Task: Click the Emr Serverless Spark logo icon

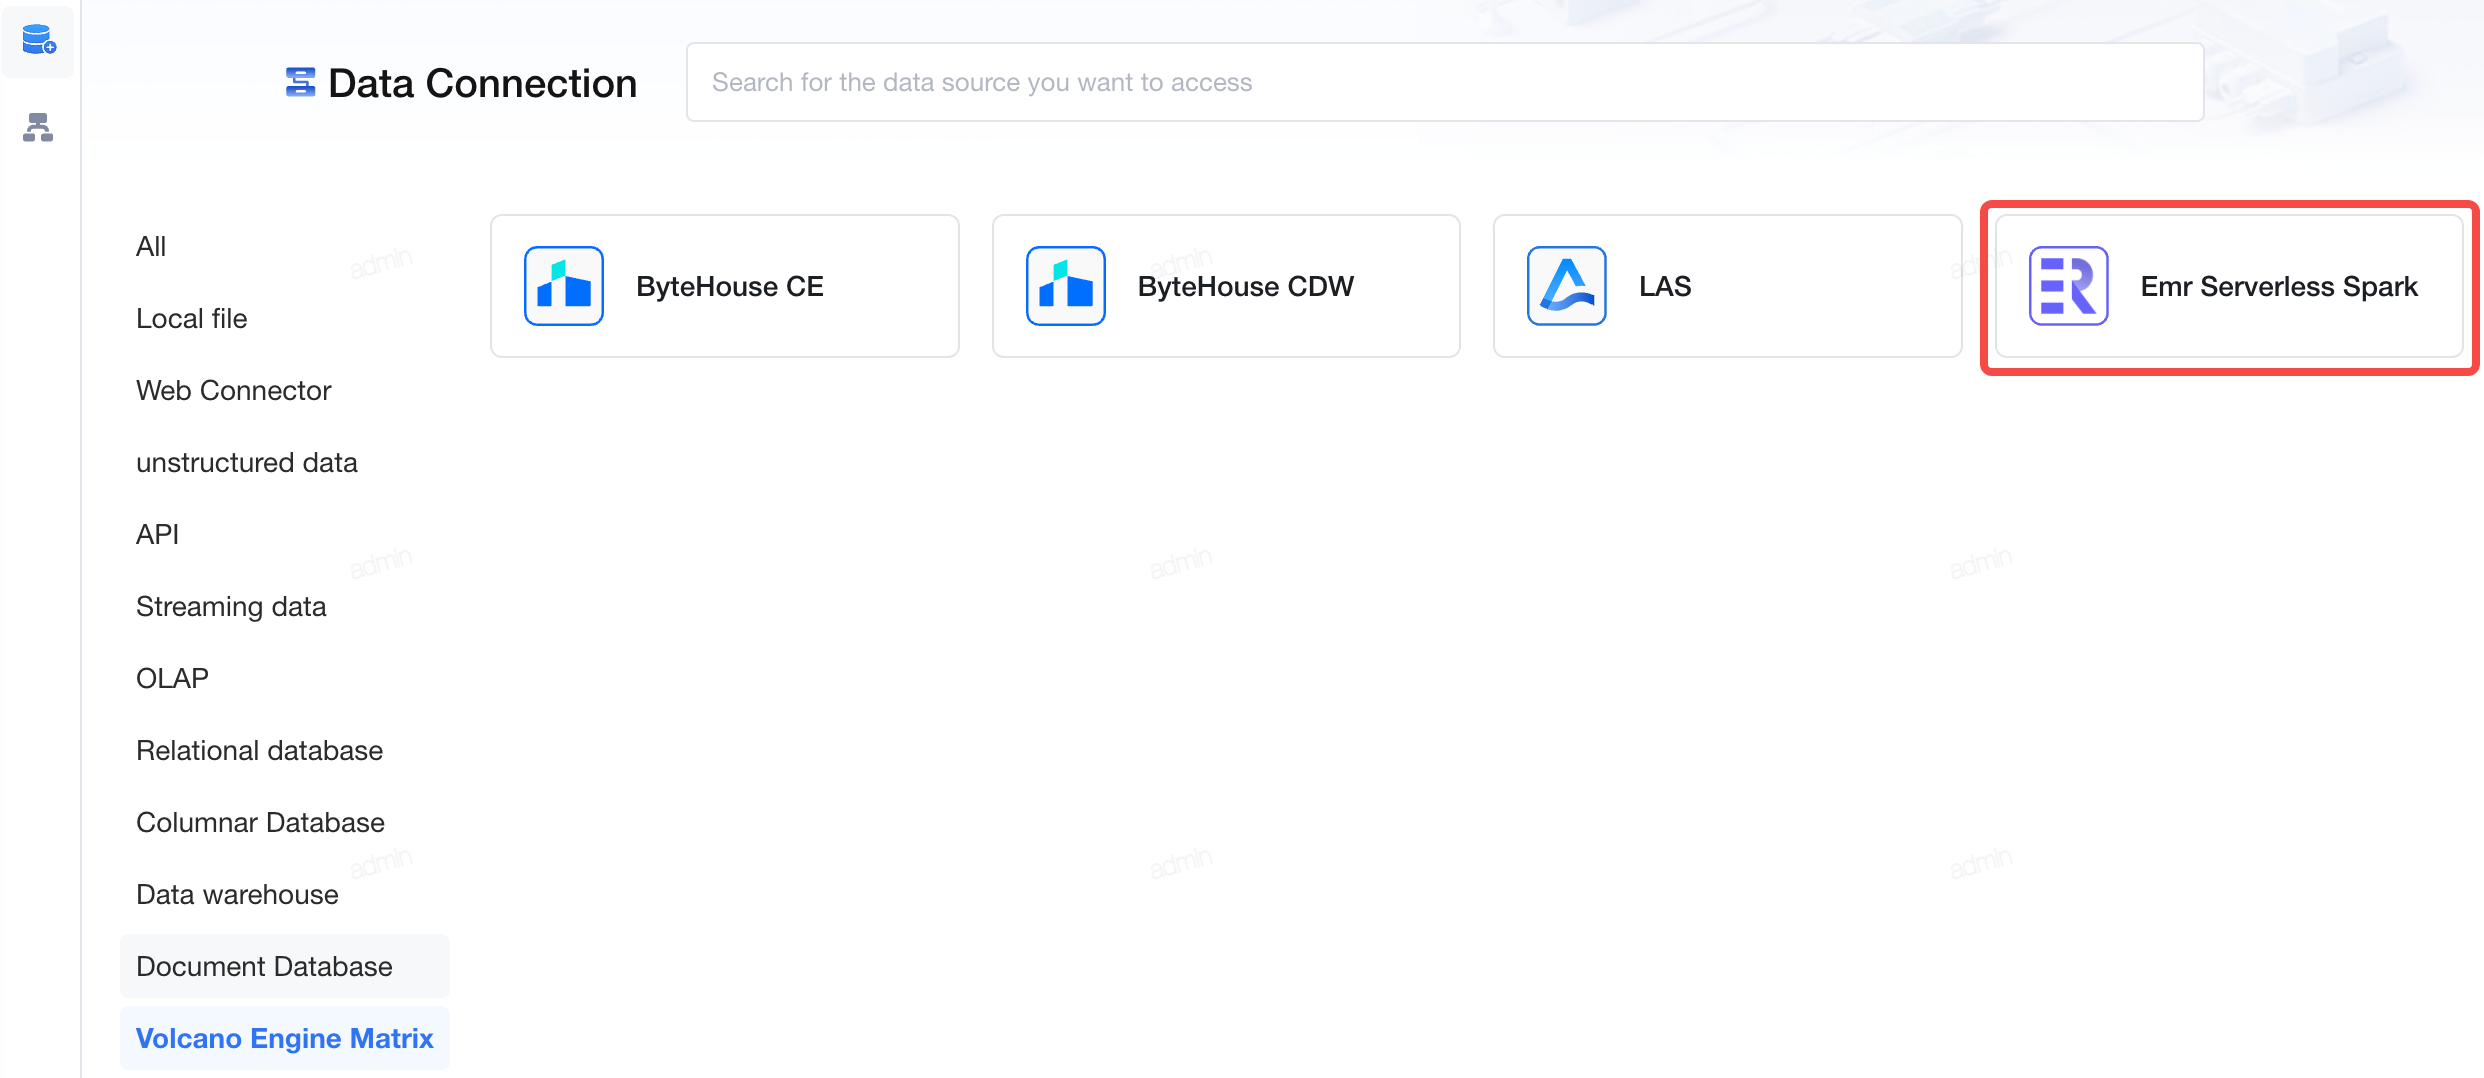Action: coord(2069,286)
